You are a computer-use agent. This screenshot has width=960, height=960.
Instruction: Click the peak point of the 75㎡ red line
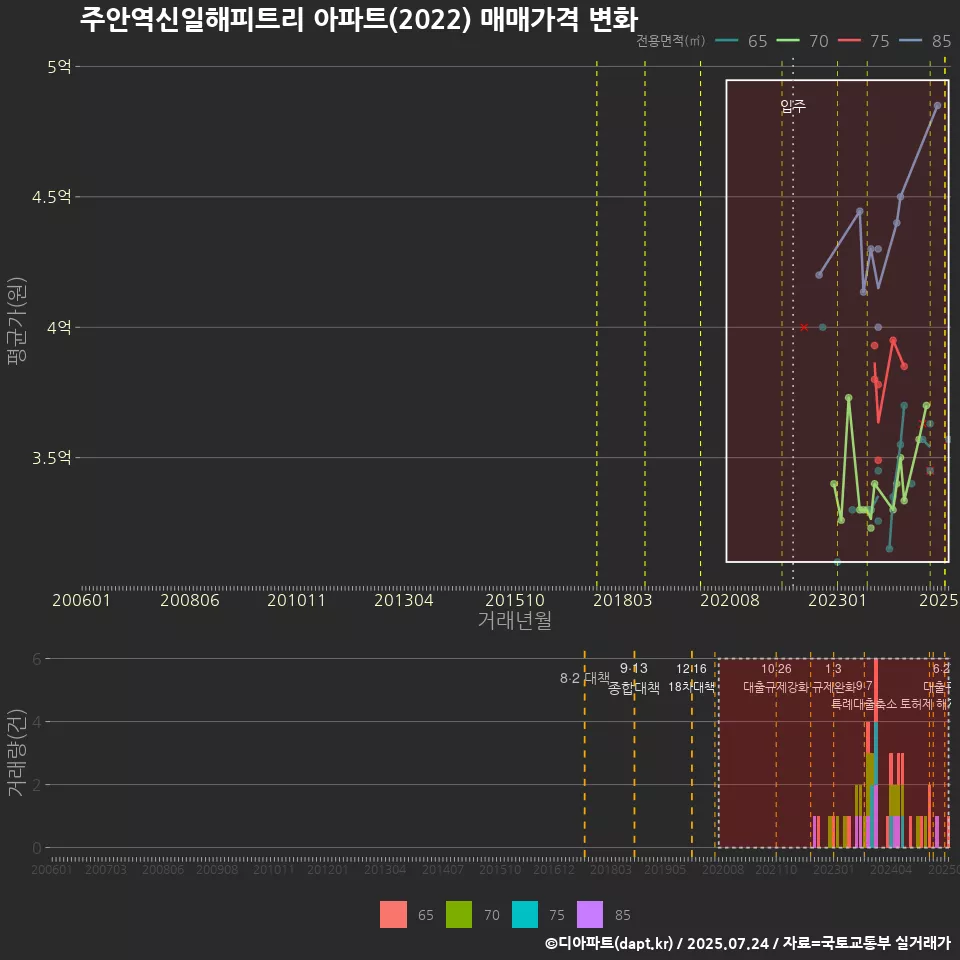point(893,340)
